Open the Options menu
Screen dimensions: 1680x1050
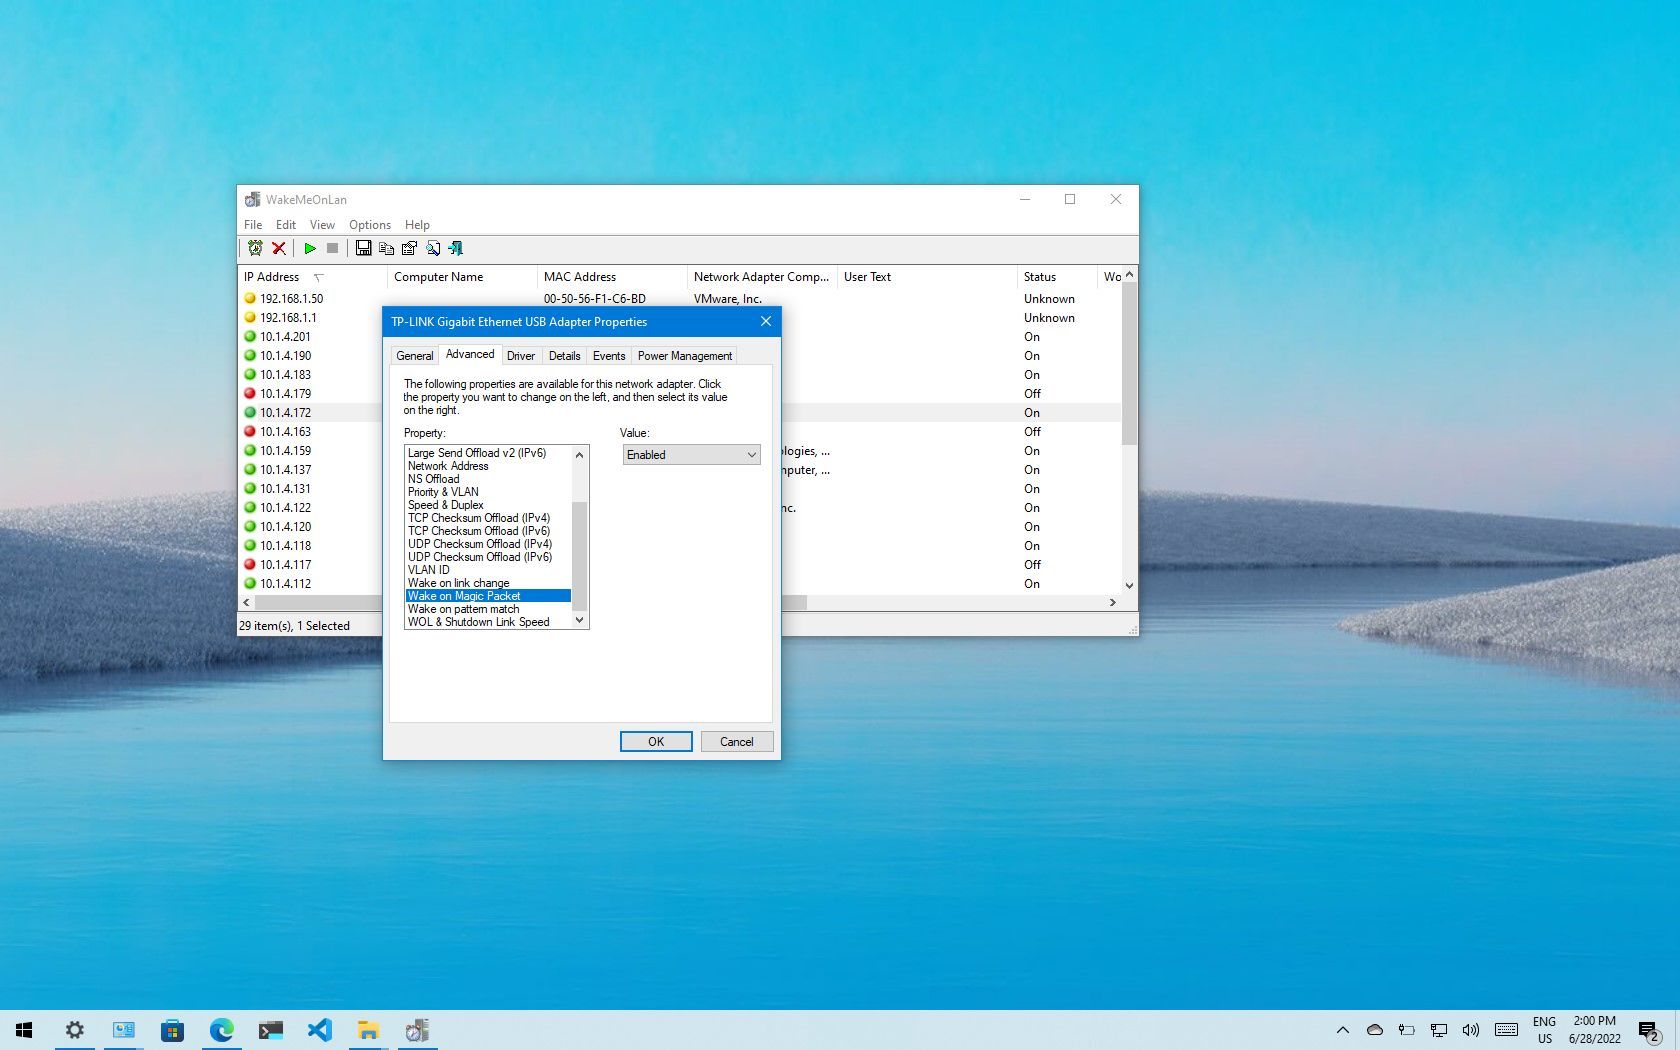pos(369,224)
